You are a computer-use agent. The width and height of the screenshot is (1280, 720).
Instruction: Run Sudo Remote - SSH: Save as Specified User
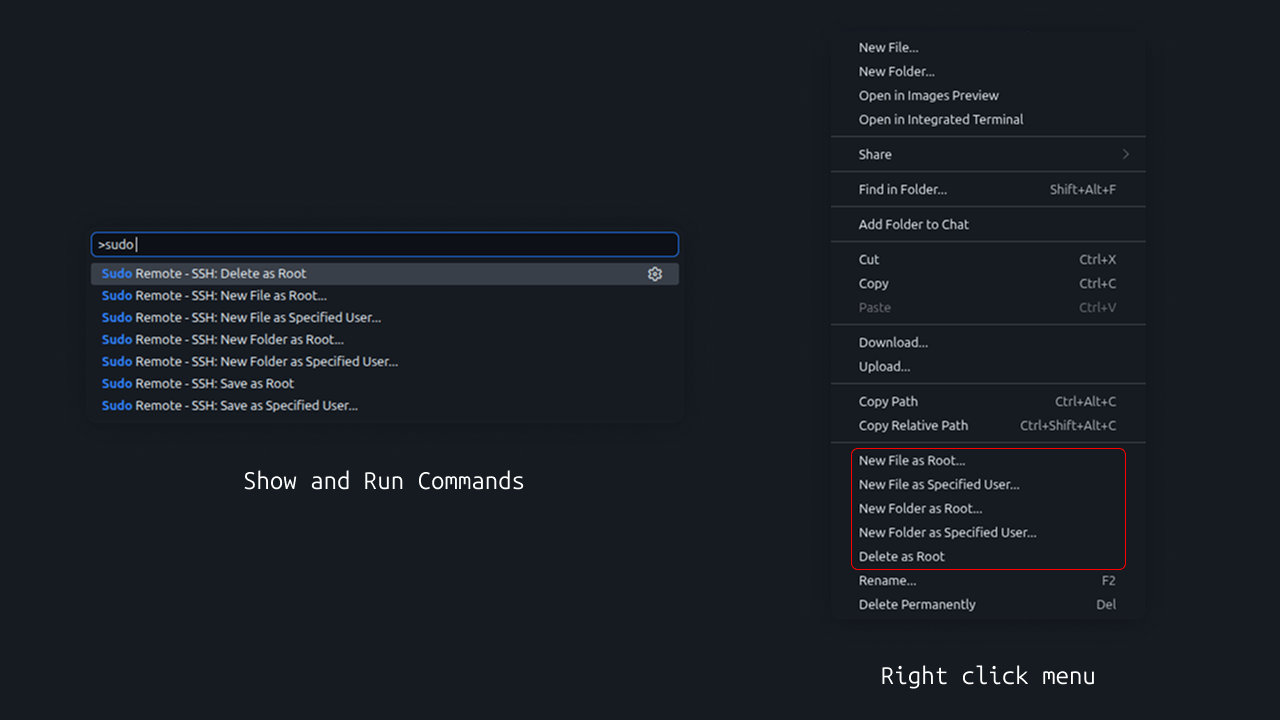[385, 406]
